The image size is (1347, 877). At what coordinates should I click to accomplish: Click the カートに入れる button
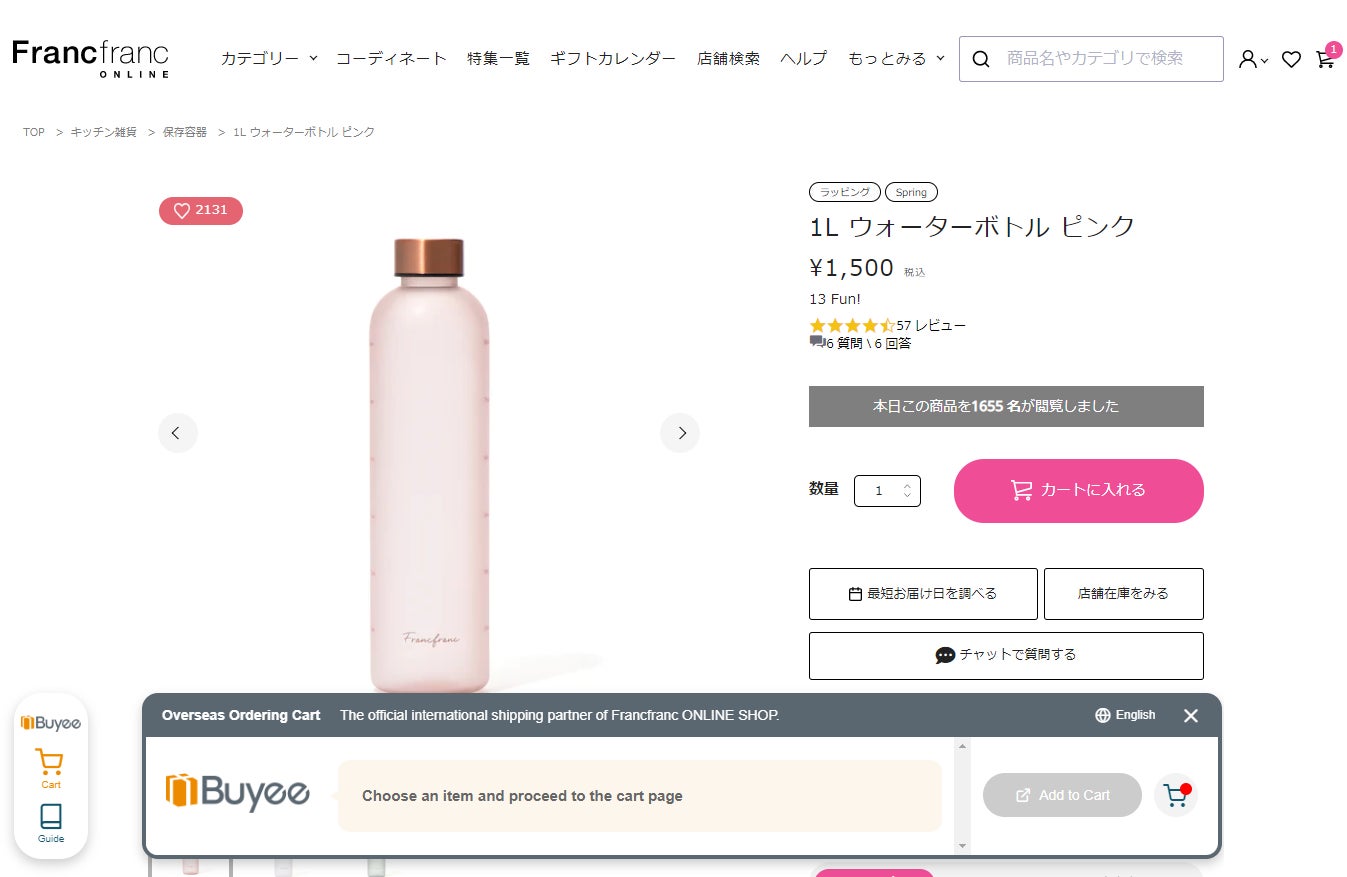click(x=1078, y=491)
